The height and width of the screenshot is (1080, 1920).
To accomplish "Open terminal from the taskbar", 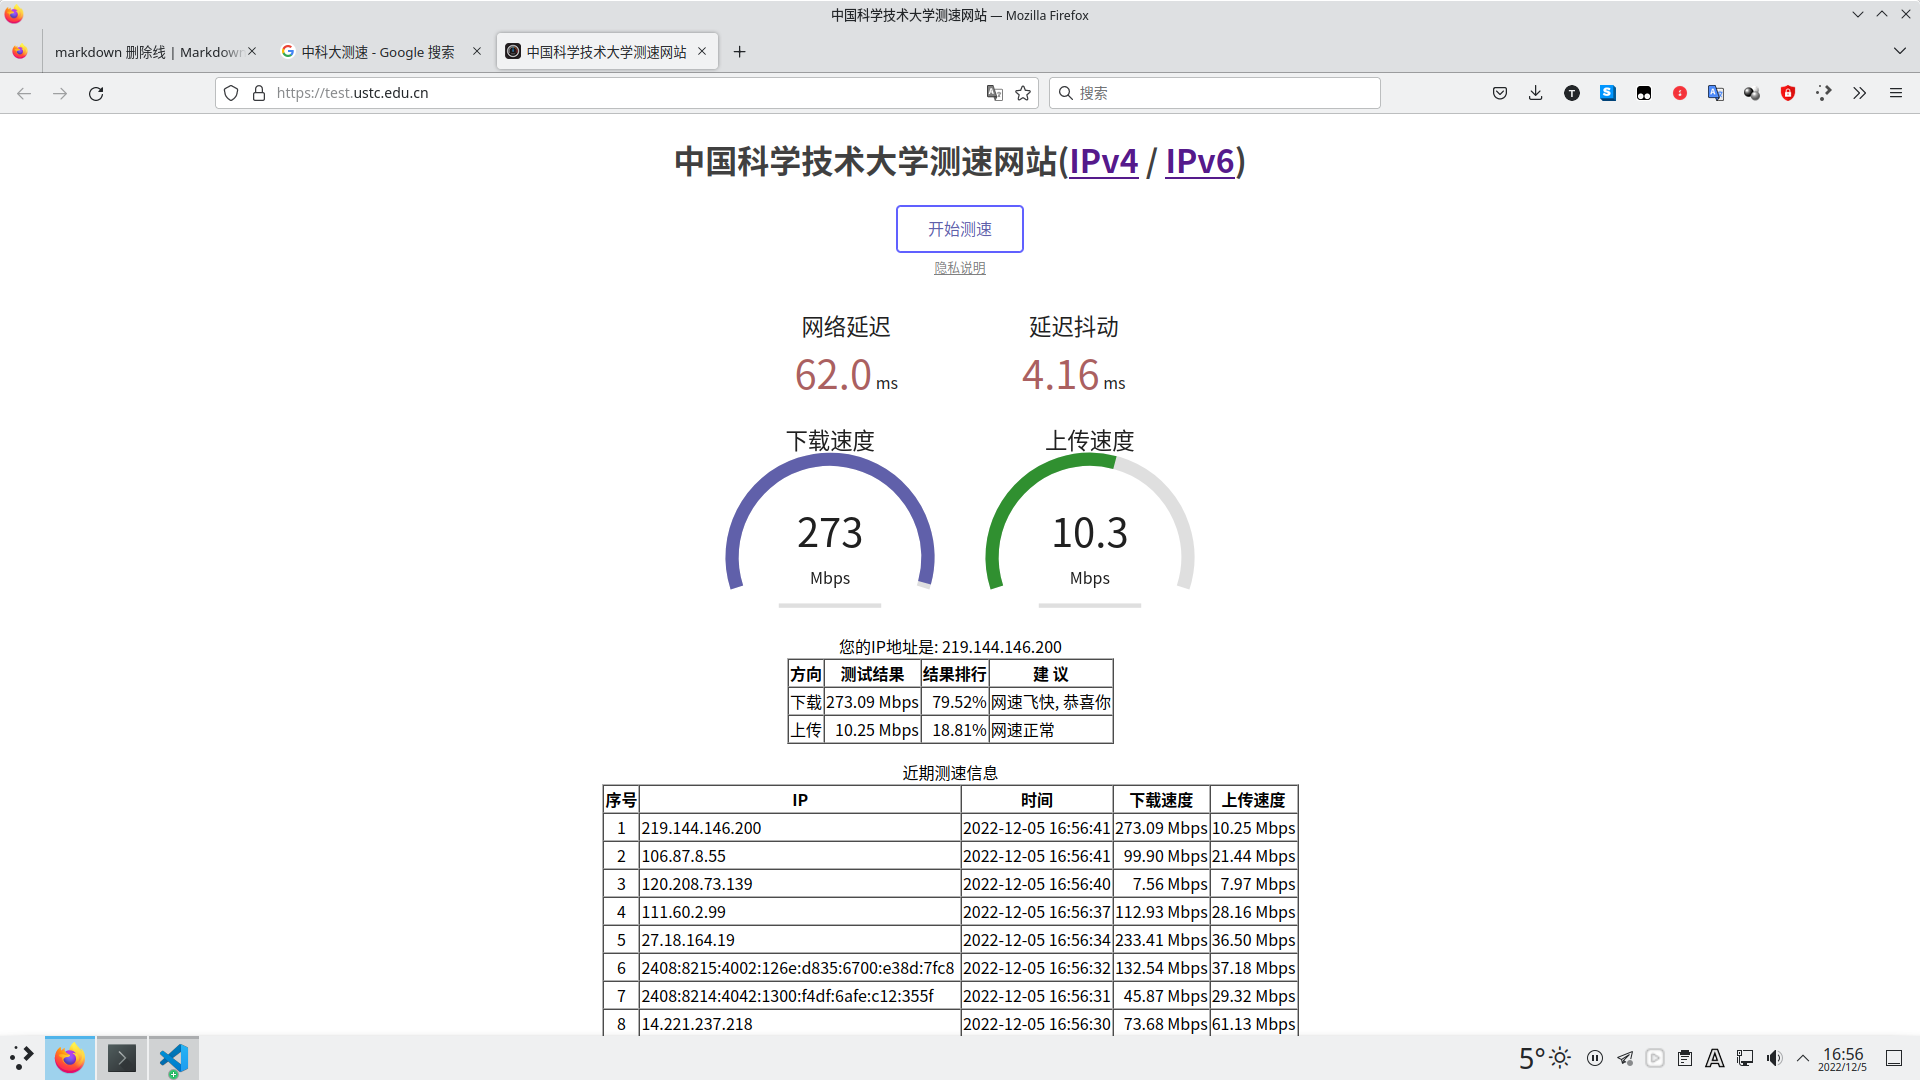I will coord(122,1058).
